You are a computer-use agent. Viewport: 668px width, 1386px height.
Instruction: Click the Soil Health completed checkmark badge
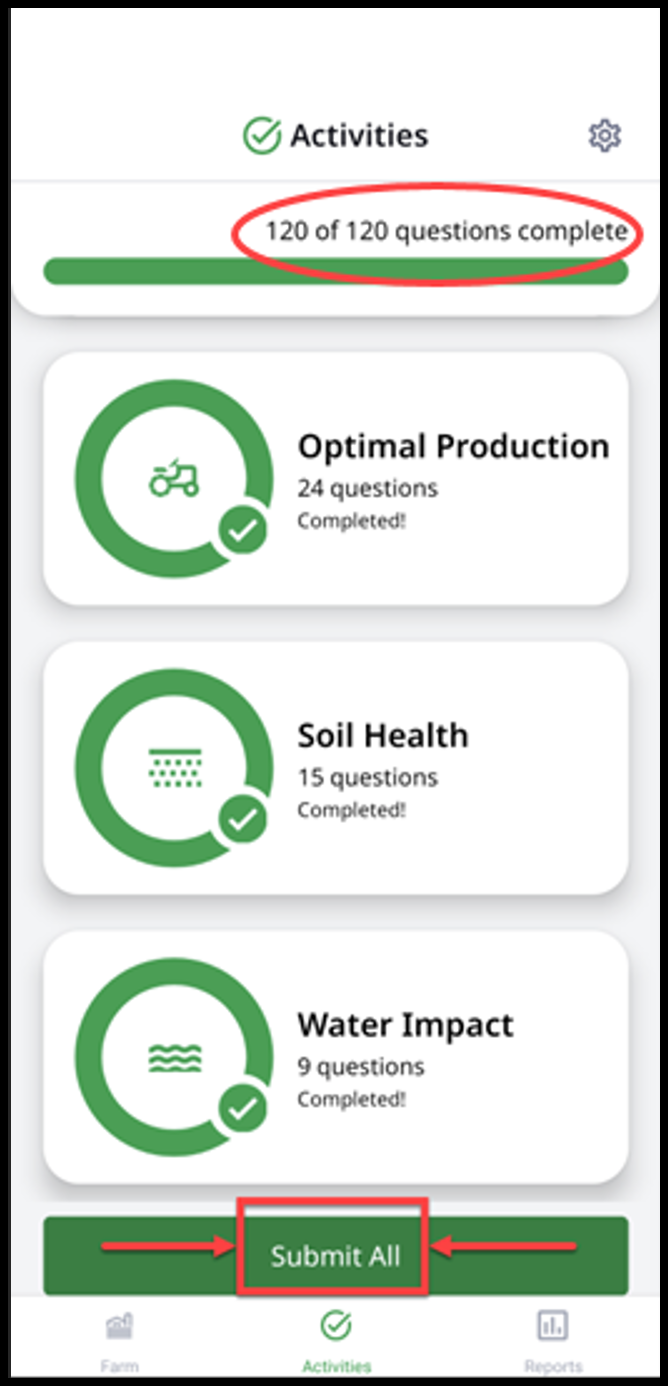[243, 820]
